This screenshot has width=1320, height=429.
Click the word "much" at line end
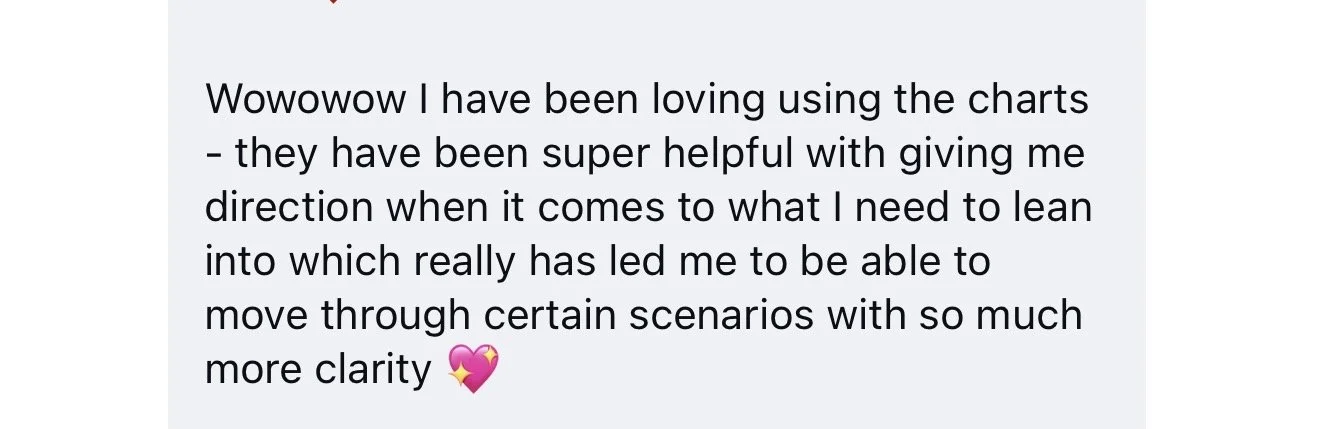coord(1035,316)
